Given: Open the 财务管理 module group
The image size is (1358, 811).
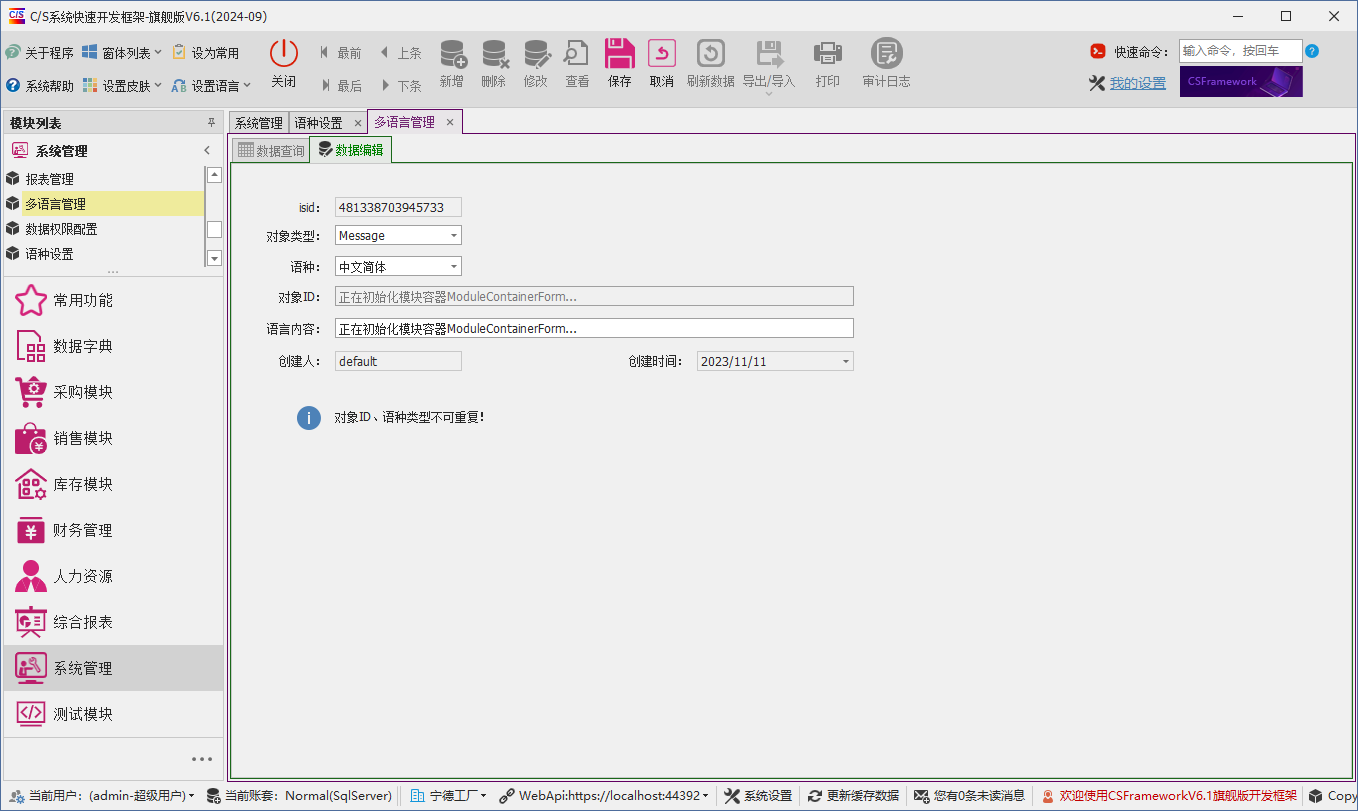Looking at the screenshot, I should coord(113,530).
